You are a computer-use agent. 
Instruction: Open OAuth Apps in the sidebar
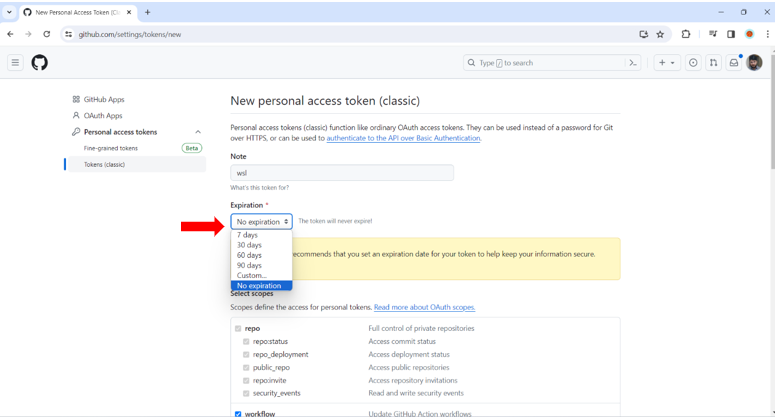tap(102, 116)
